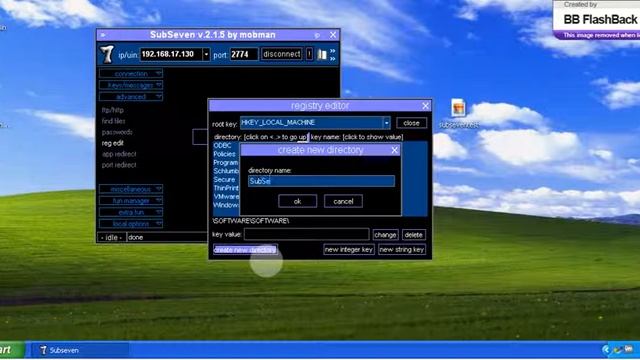This screenshot has height=360, width=640.
Task: Expand the connection menu section
Action: 131,74
